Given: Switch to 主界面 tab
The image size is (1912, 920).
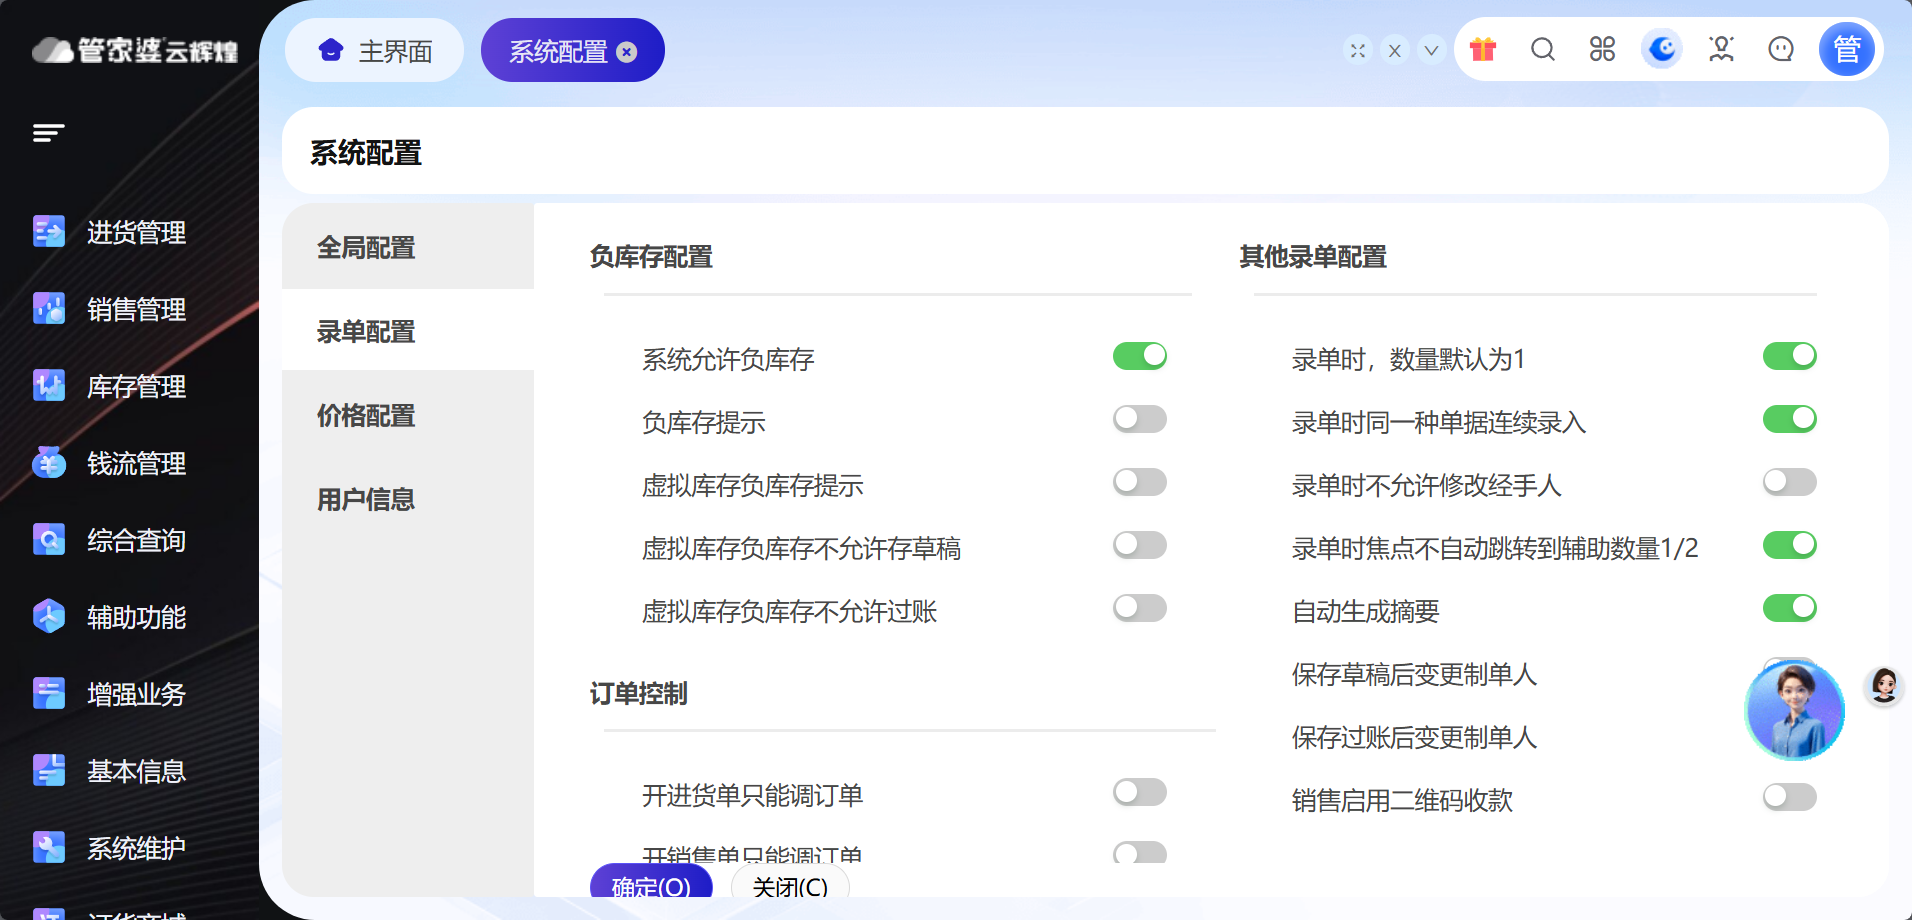Looking at the screenshot, I should pyautogui.click(x=374, y=50).
